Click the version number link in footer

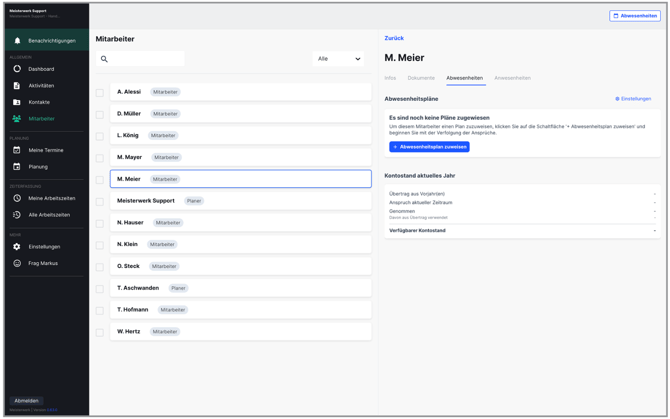pos(52,410)
